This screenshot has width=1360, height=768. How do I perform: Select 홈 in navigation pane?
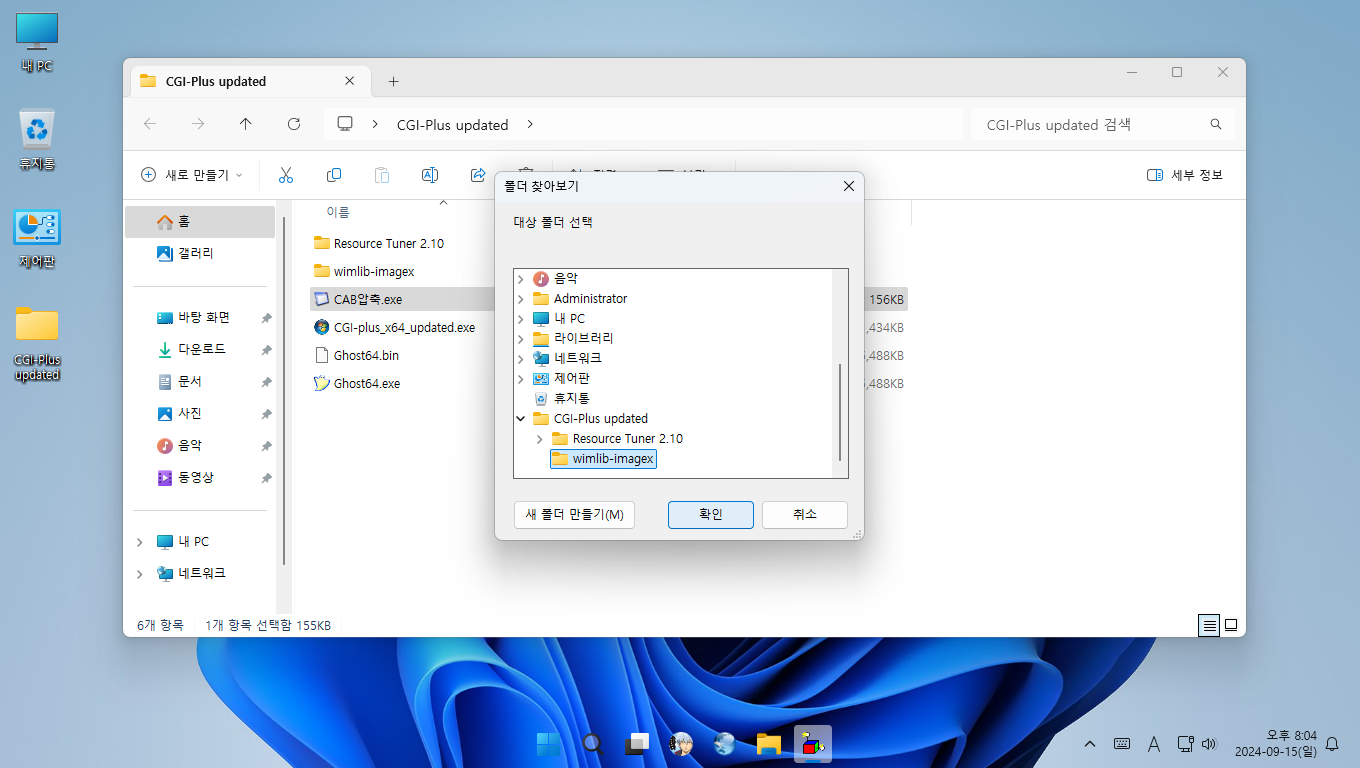pos(200,222)
